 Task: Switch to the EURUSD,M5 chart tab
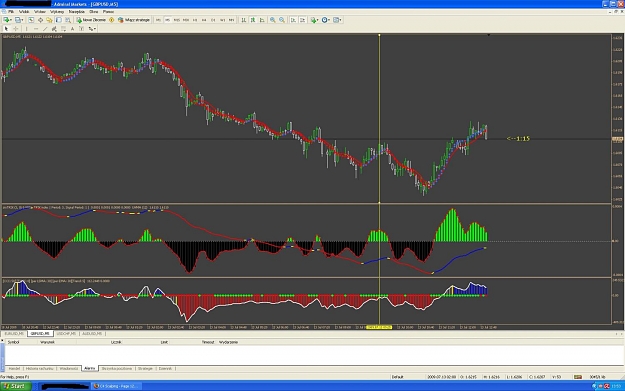tap(14, 334)
